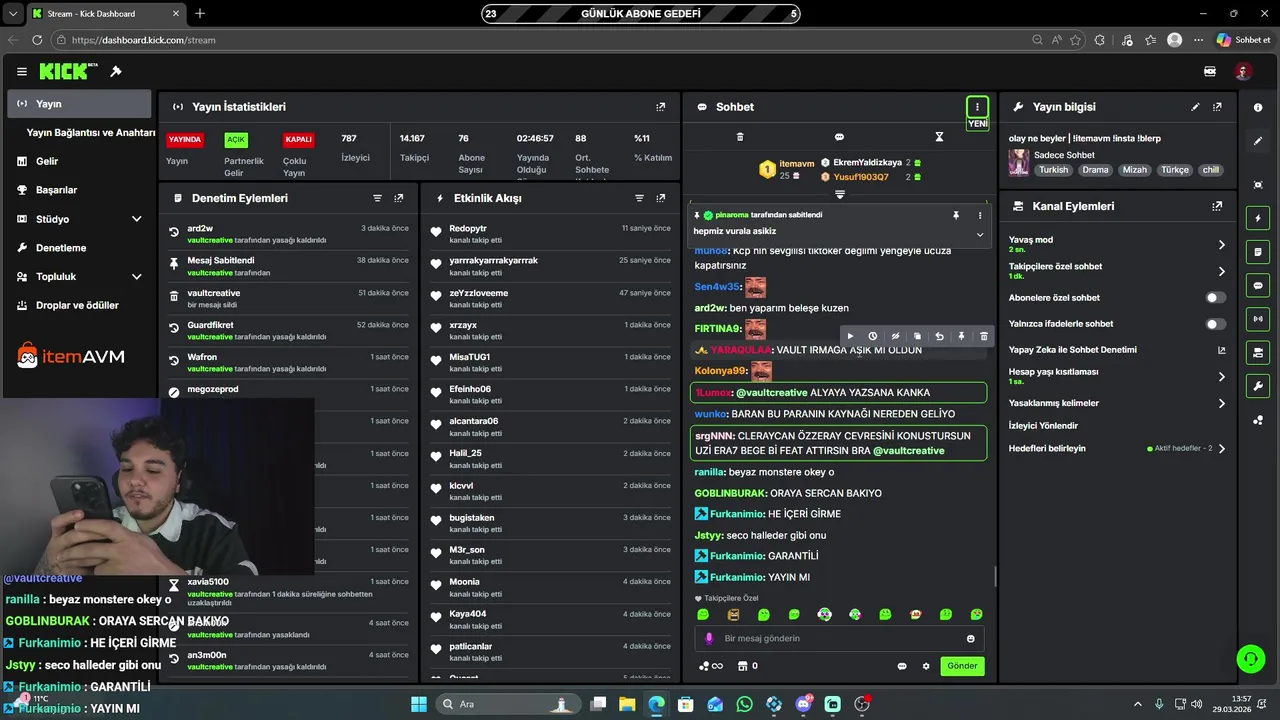Click the KAPALI Çoklu Yayın badge
Viewport: 1280px width, 720px height.
point(298,140)
